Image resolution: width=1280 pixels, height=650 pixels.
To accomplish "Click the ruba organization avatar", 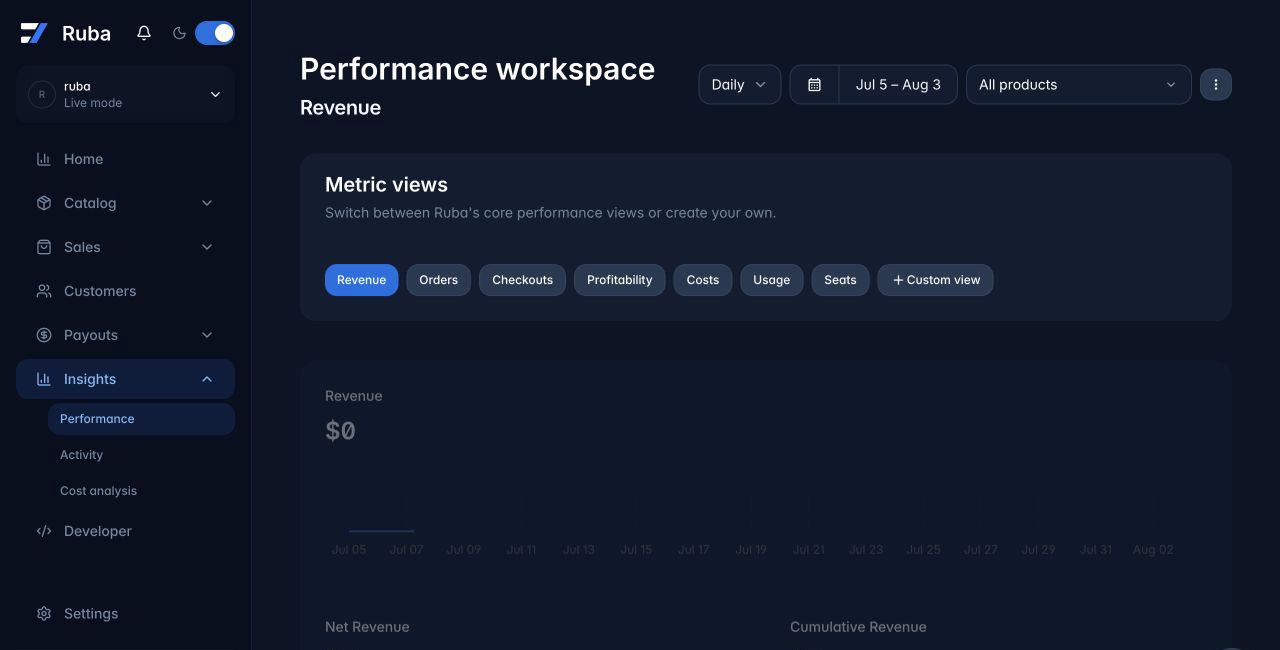I will coord(41,95).
